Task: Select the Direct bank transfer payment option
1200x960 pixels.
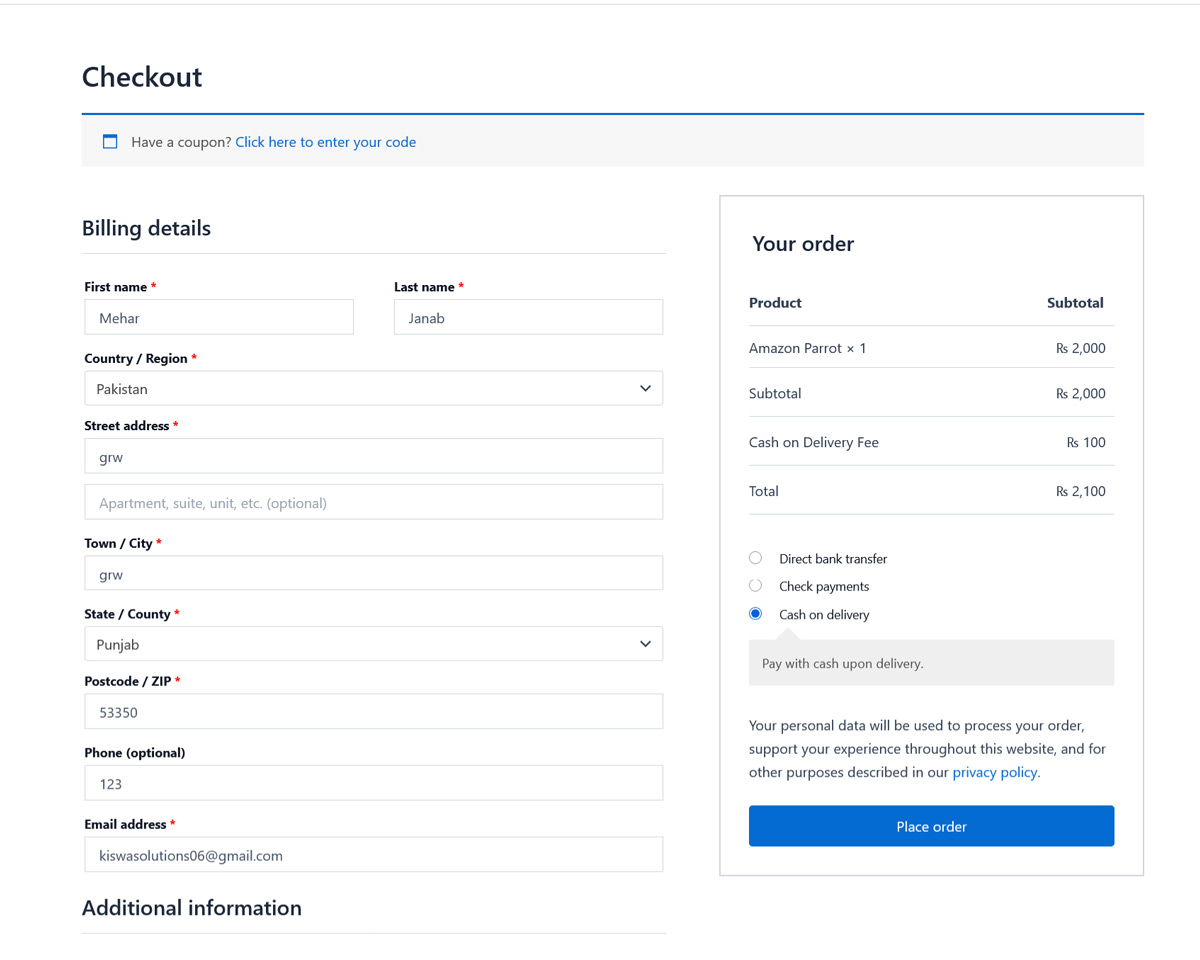Action: [755, 558]
